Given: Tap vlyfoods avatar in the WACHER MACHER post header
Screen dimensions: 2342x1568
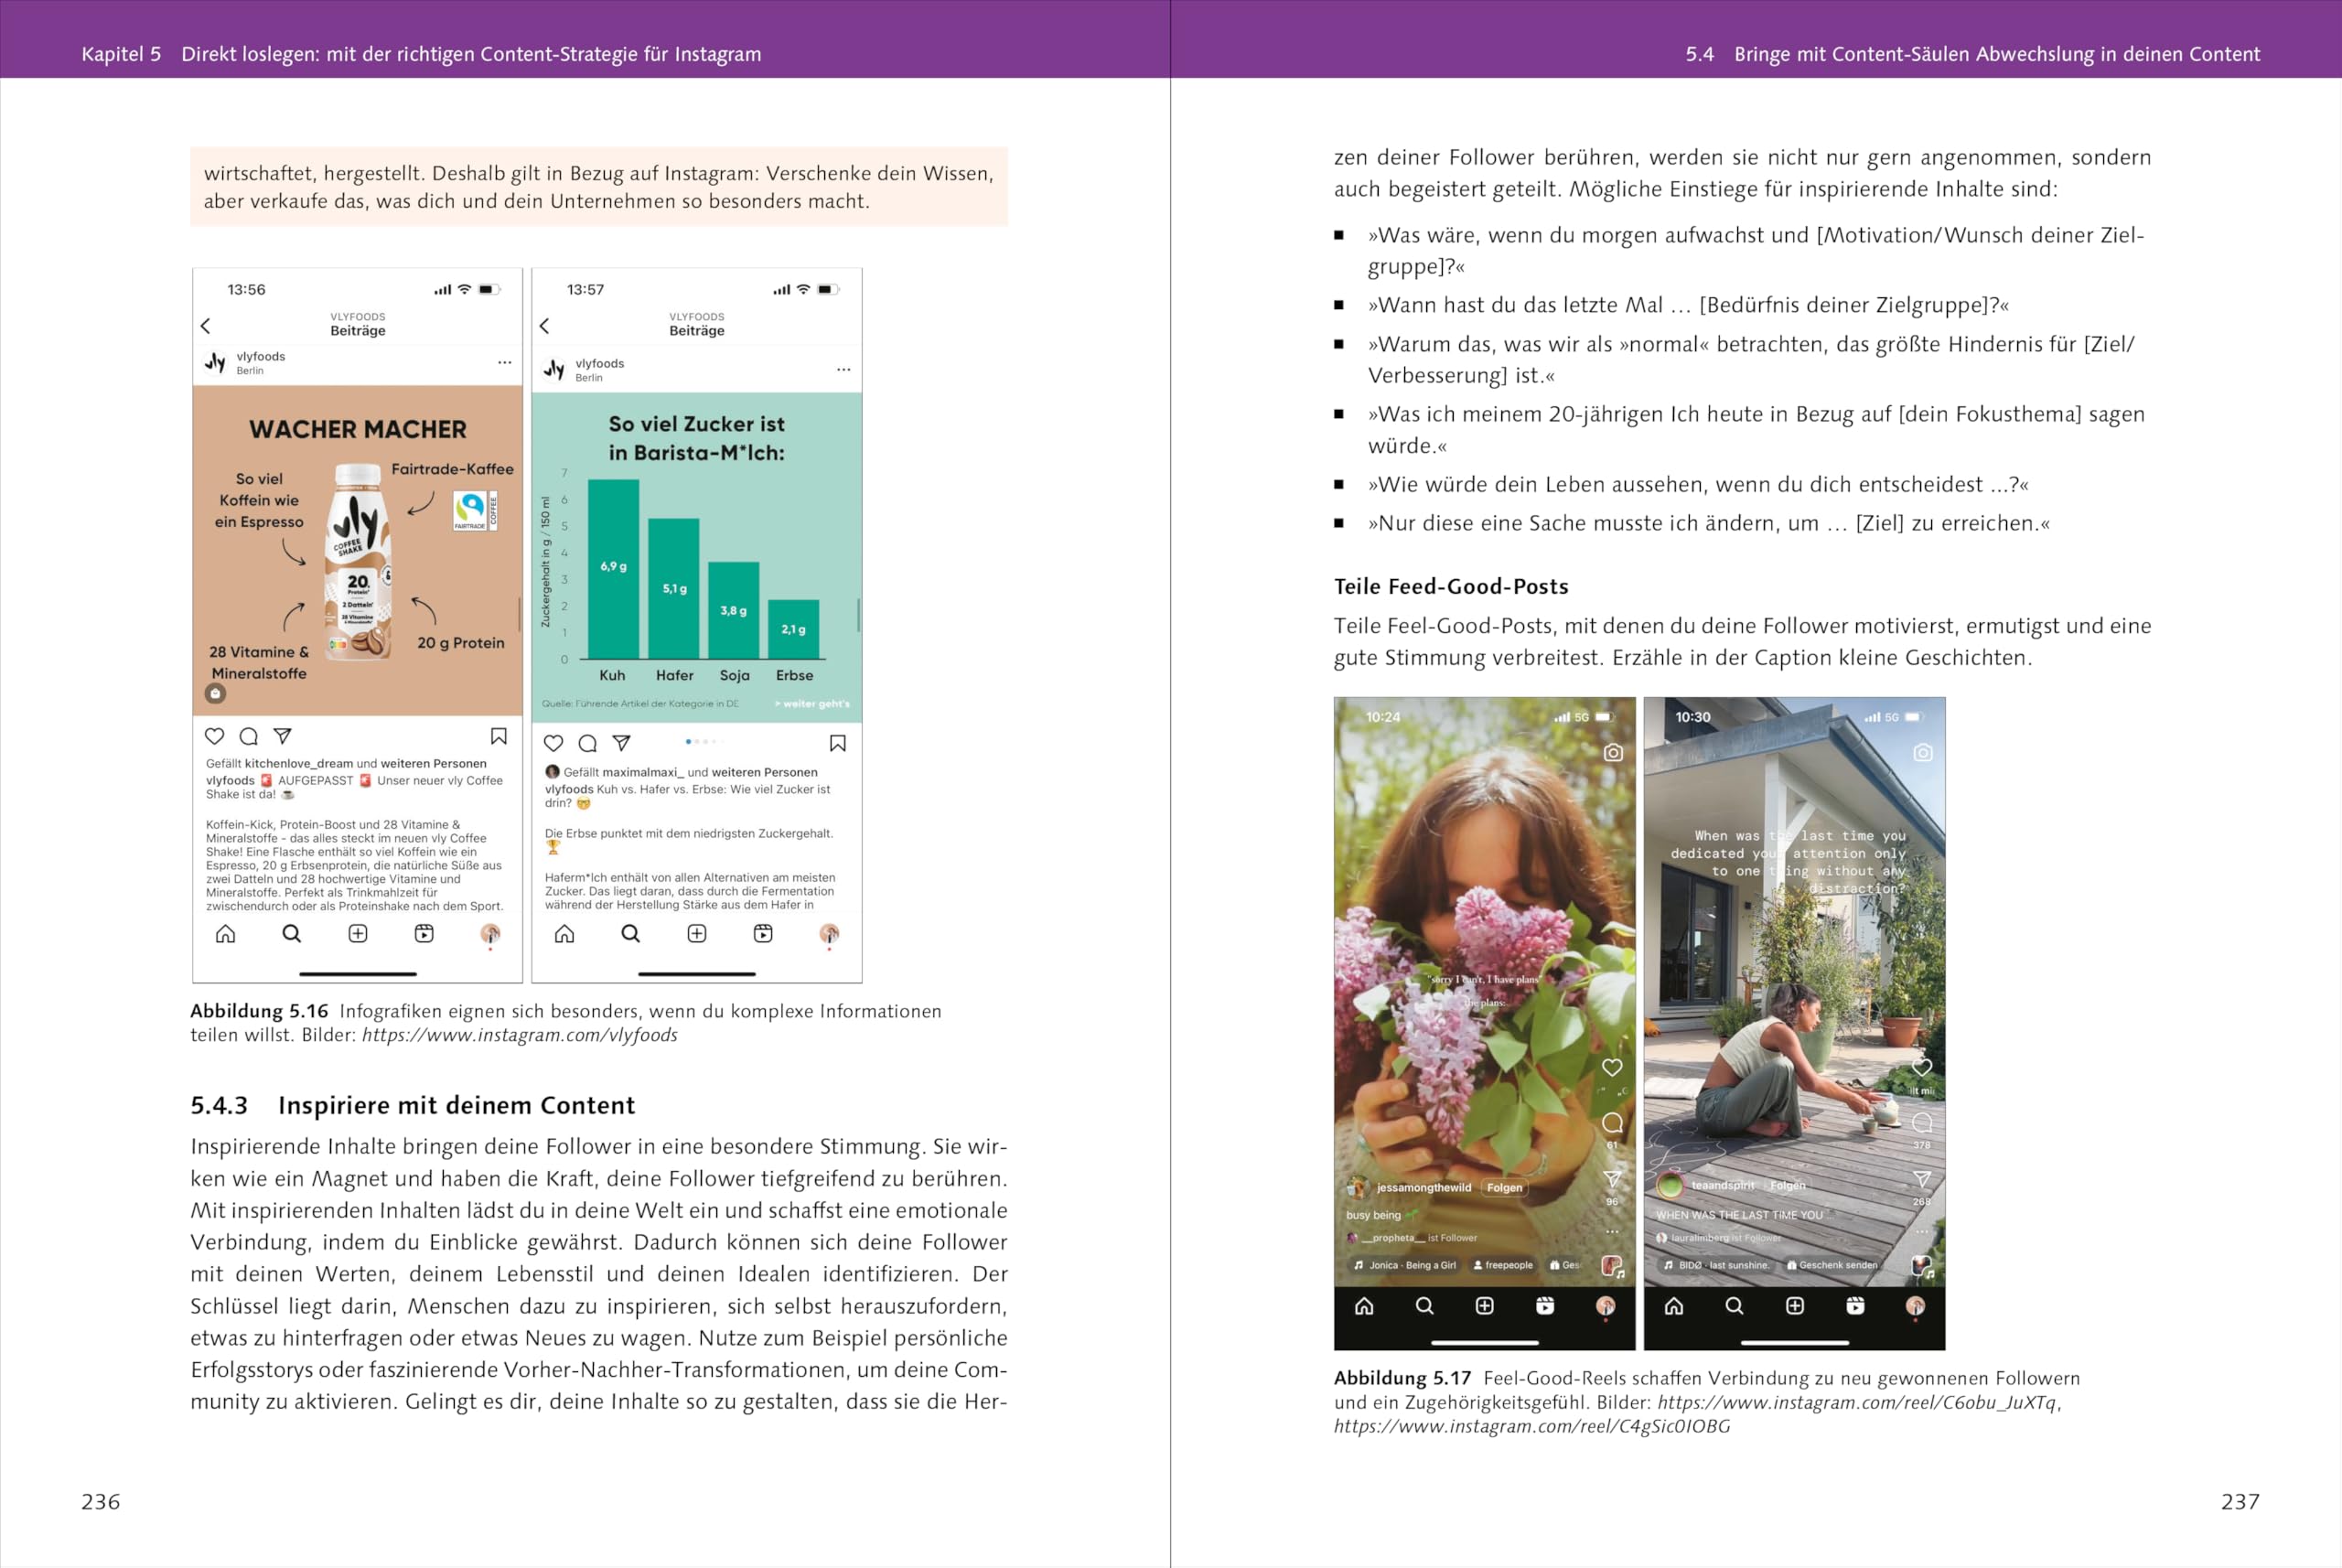Looking at the screenshot, I should (x=215, y=362).
